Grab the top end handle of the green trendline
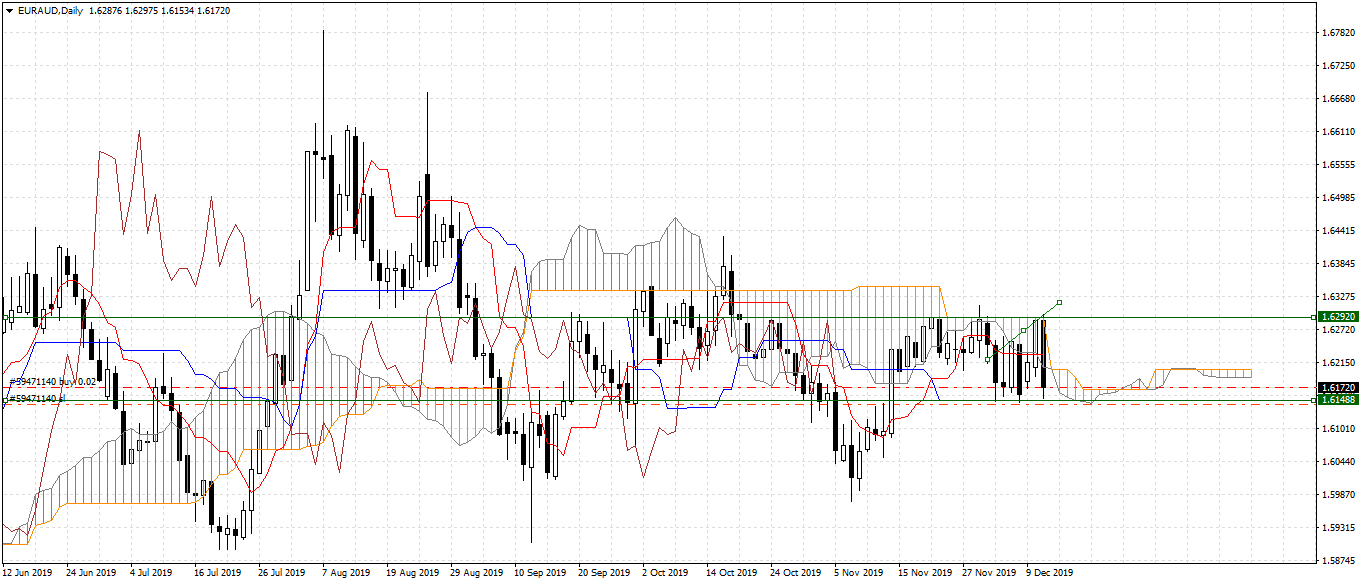This screenshot has height=584, width=1362. coord(1059,302)
